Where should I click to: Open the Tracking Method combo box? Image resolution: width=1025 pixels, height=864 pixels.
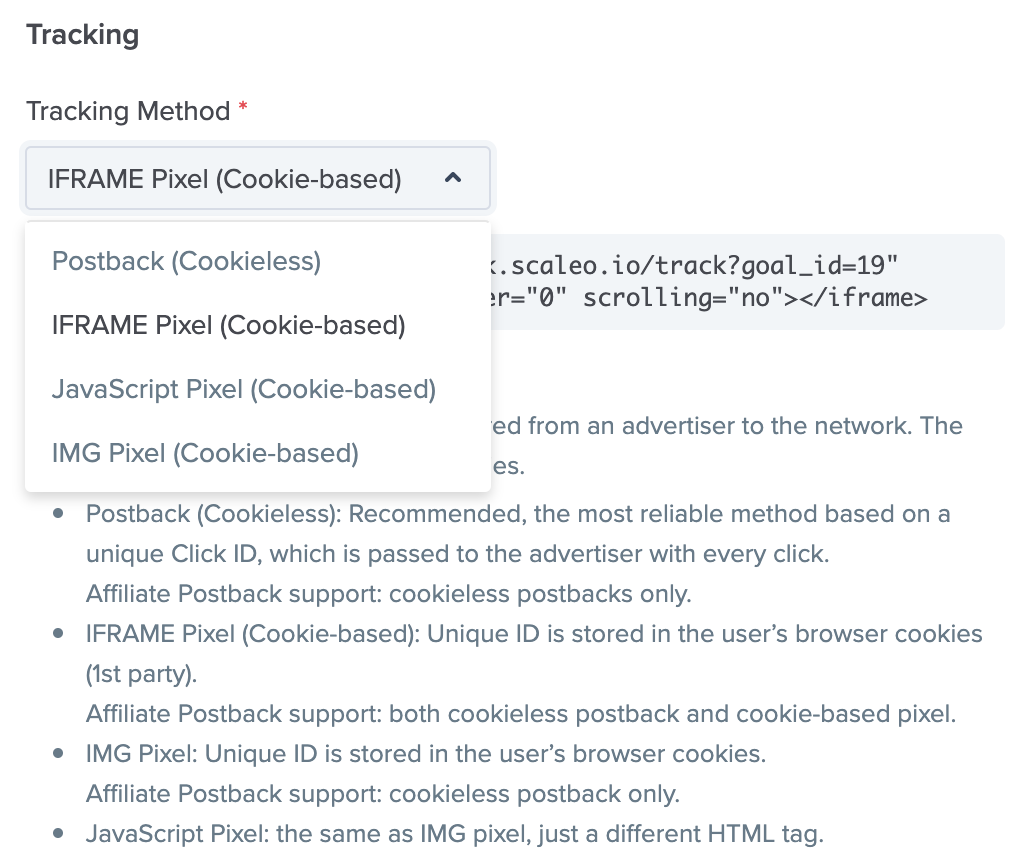click(x=258, y=178)
